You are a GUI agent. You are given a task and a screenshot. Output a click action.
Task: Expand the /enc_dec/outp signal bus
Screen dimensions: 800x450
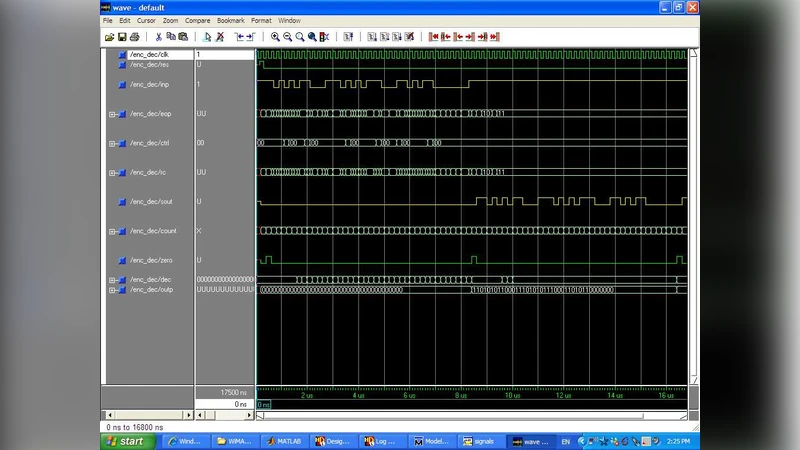point(112,289)
